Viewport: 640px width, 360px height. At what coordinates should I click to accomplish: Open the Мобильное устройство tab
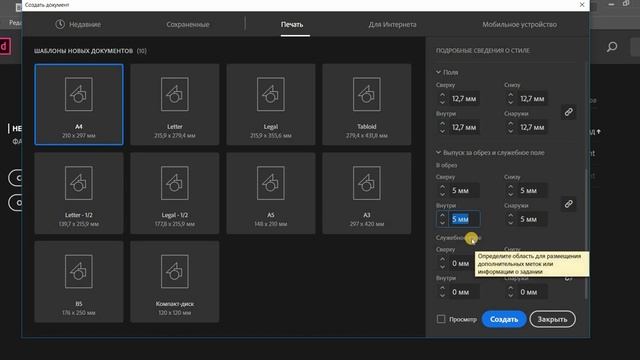520,24
